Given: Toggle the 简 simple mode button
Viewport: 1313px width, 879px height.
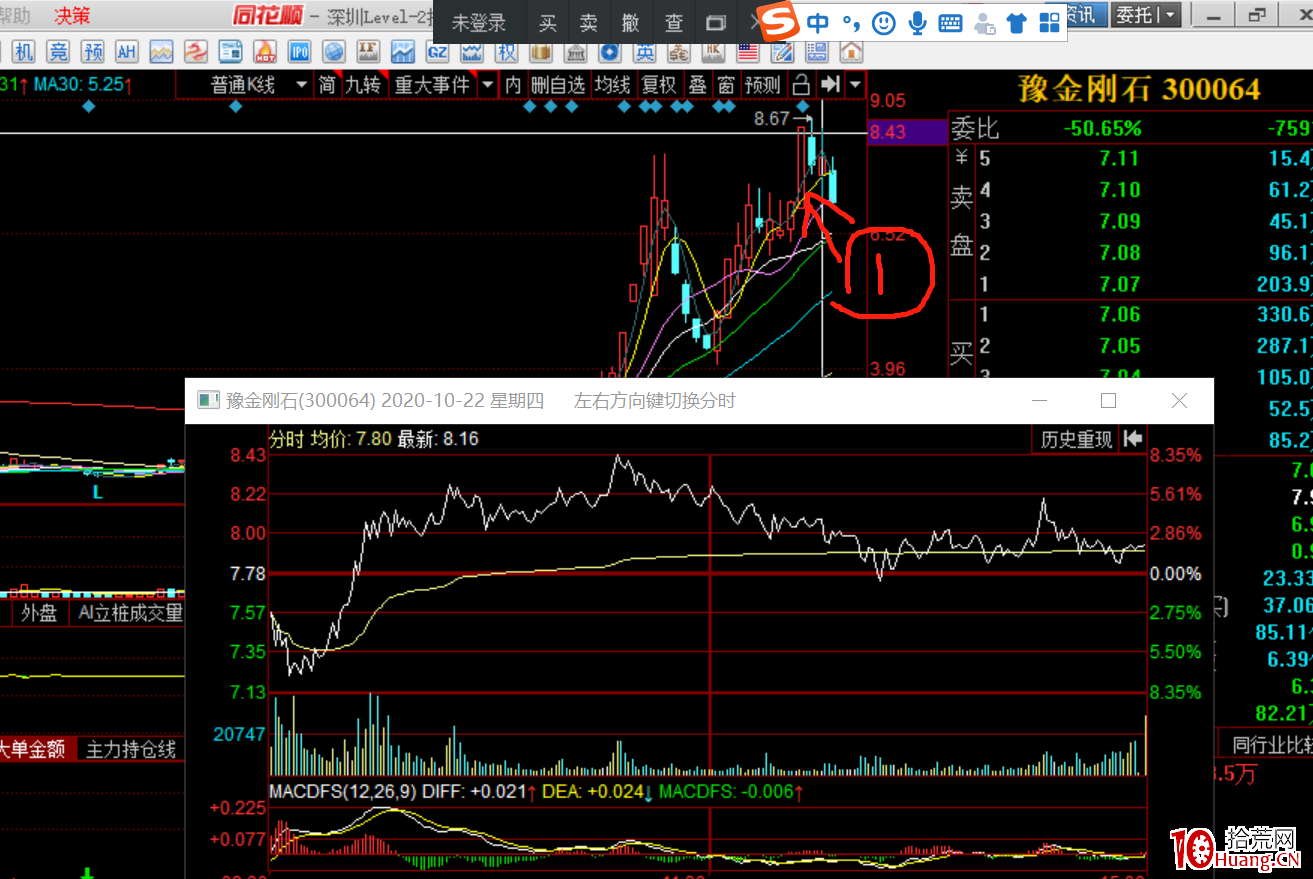Looking at the screenshot, I should 328,85.
